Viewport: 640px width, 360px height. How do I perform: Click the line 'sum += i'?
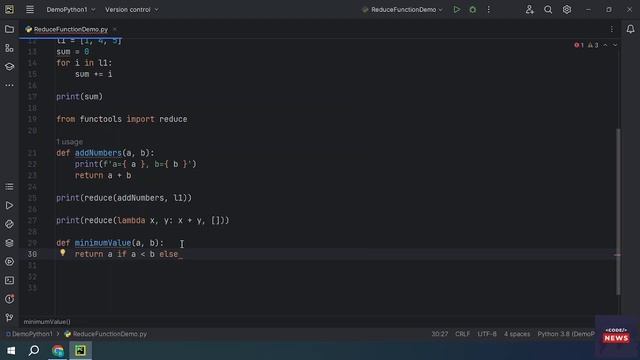(93, 74)
